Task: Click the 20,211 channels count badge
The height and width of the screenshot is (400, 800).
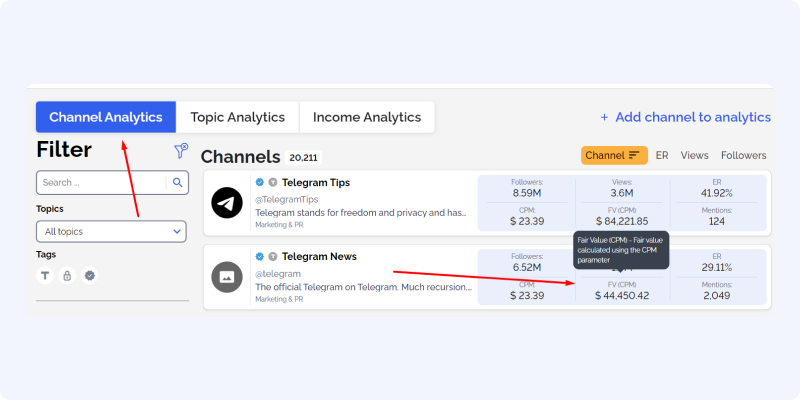Action: (x=303, y=158)
